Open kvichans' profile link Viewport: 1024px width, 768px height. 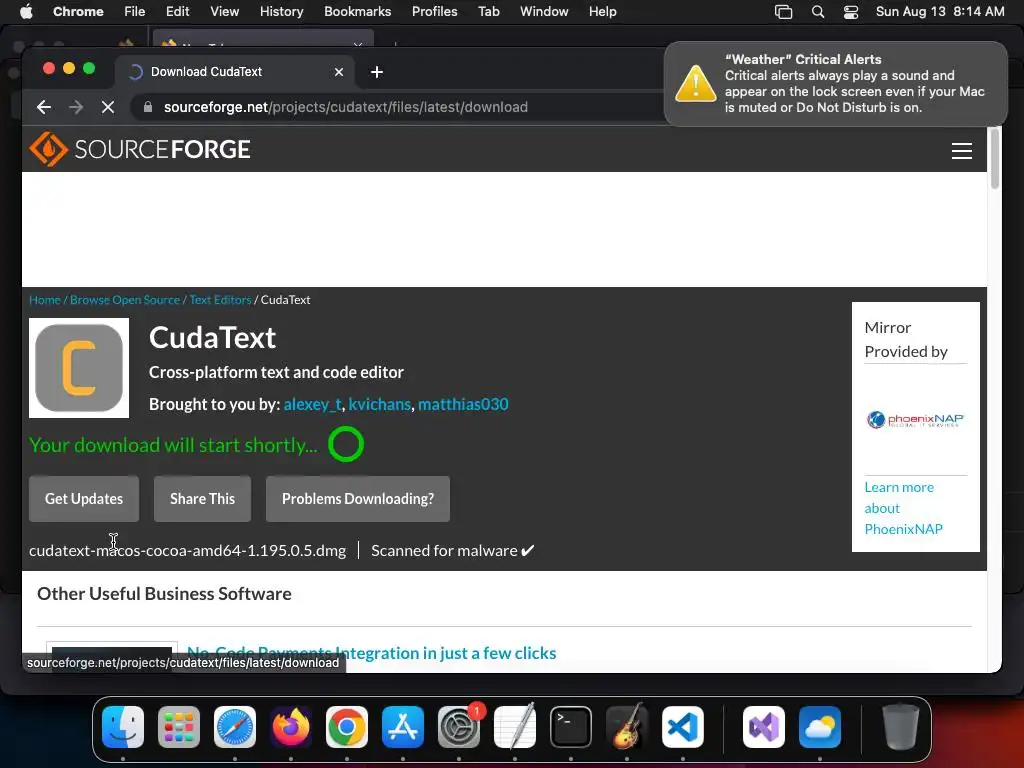coord(379,404)
